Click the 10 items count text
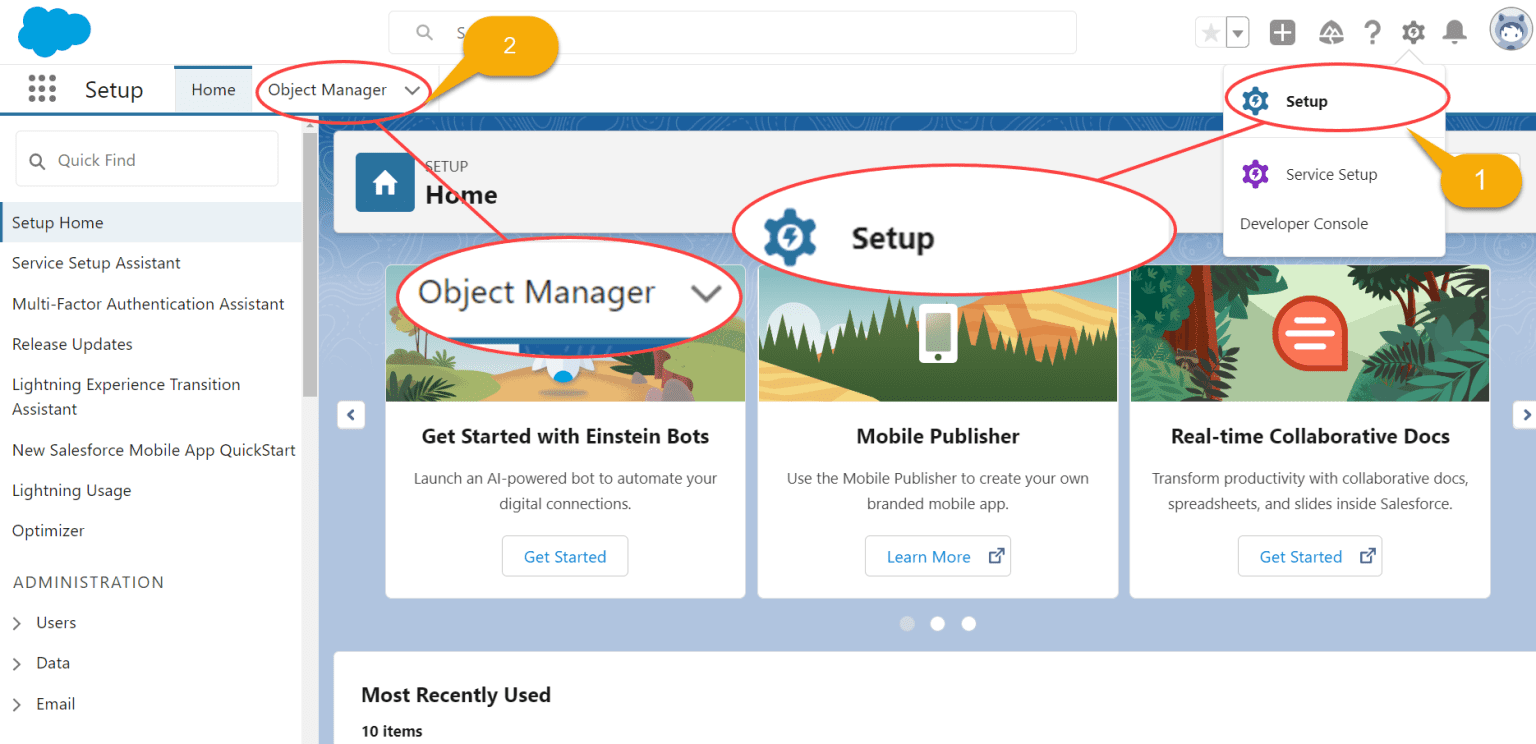 pos(392,731)
